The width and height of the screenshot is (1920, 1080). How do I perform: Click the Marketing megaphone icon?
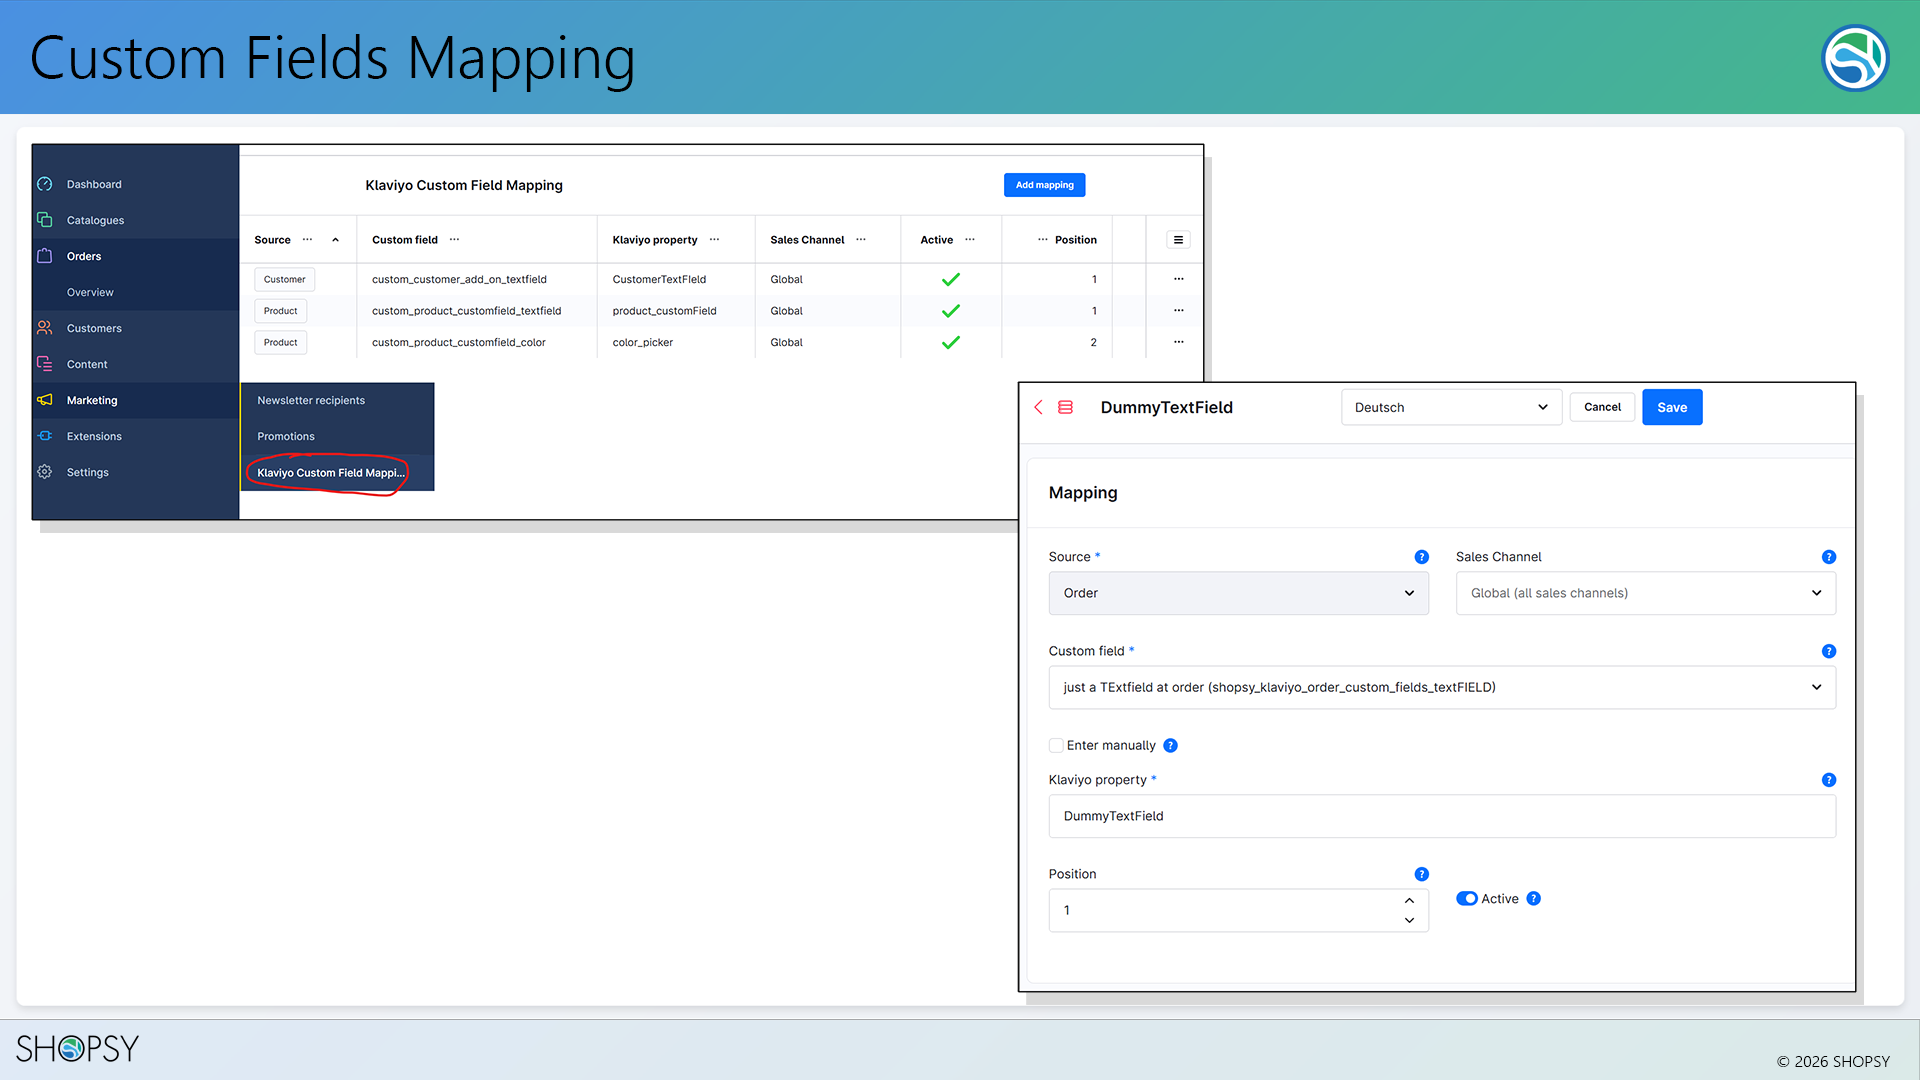[x=45, y=400]
